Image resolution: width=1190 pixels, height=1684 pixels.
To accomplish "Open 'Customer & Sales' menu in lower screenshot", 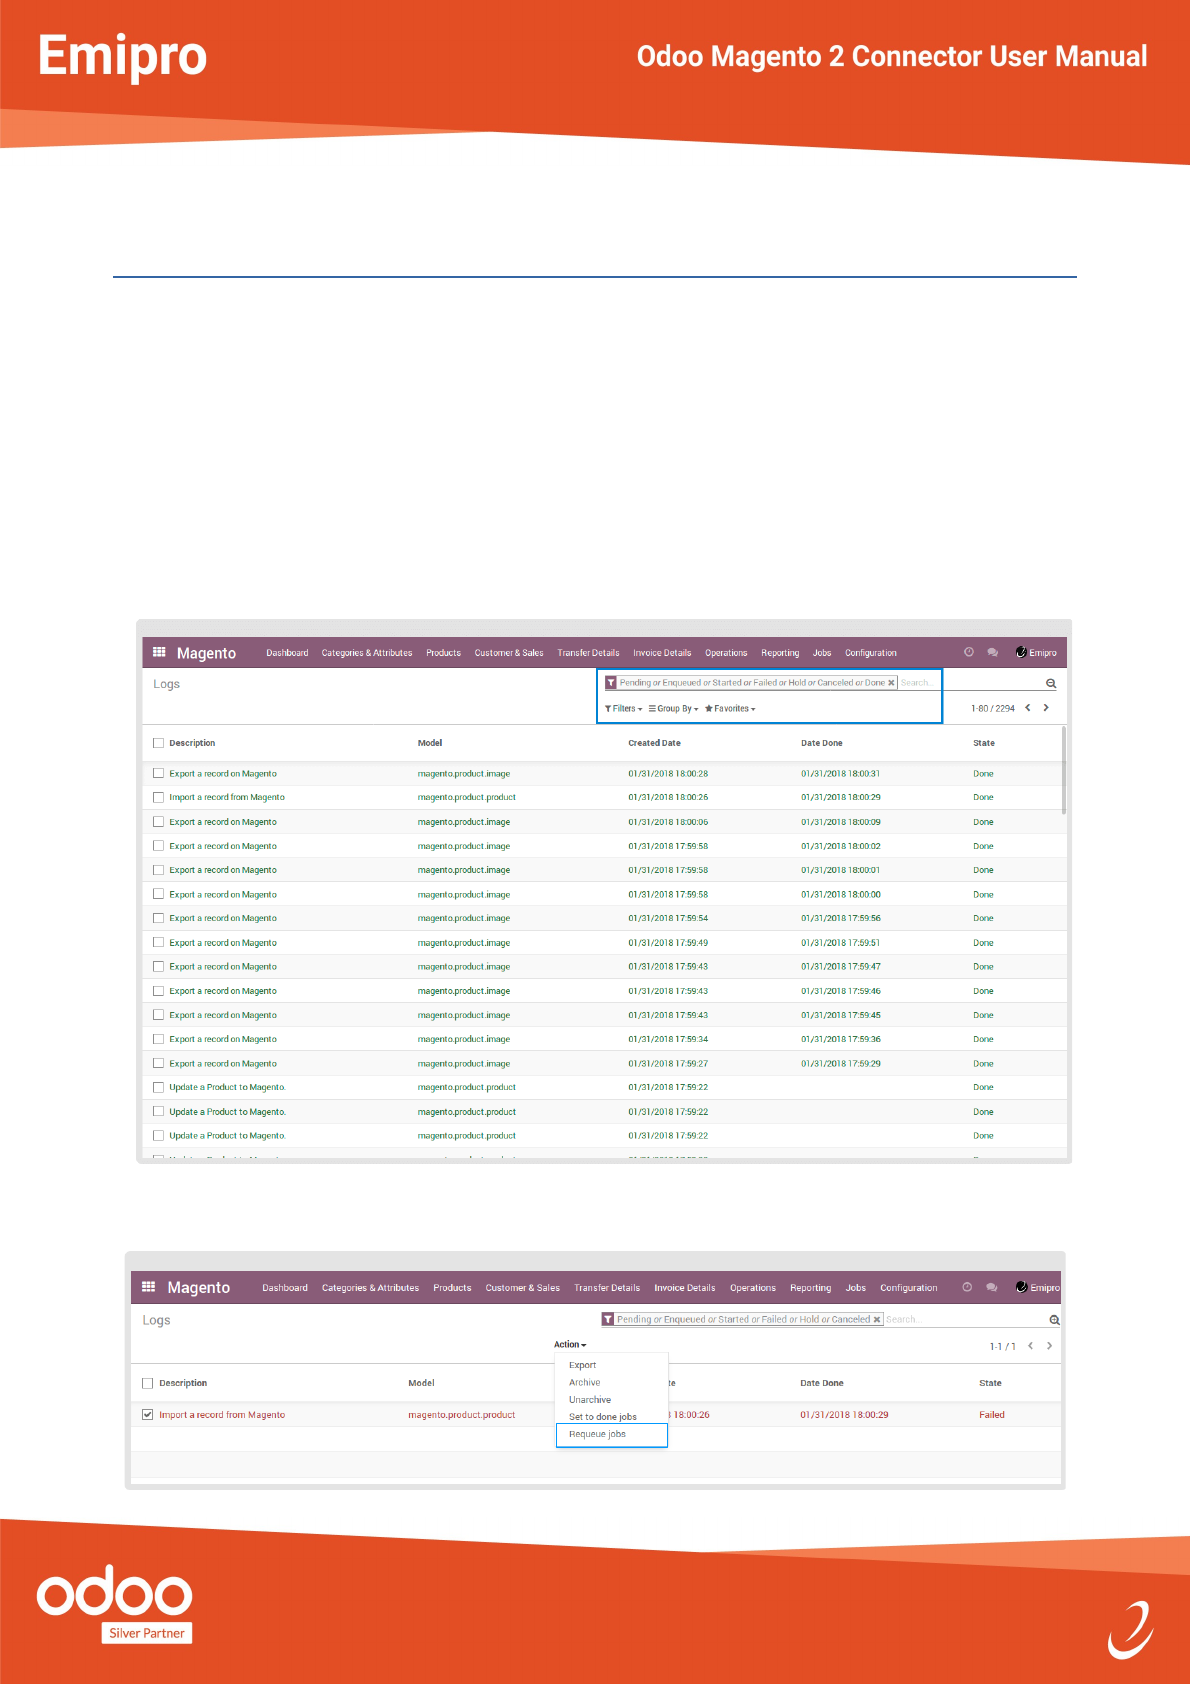I will (523, 1288).
